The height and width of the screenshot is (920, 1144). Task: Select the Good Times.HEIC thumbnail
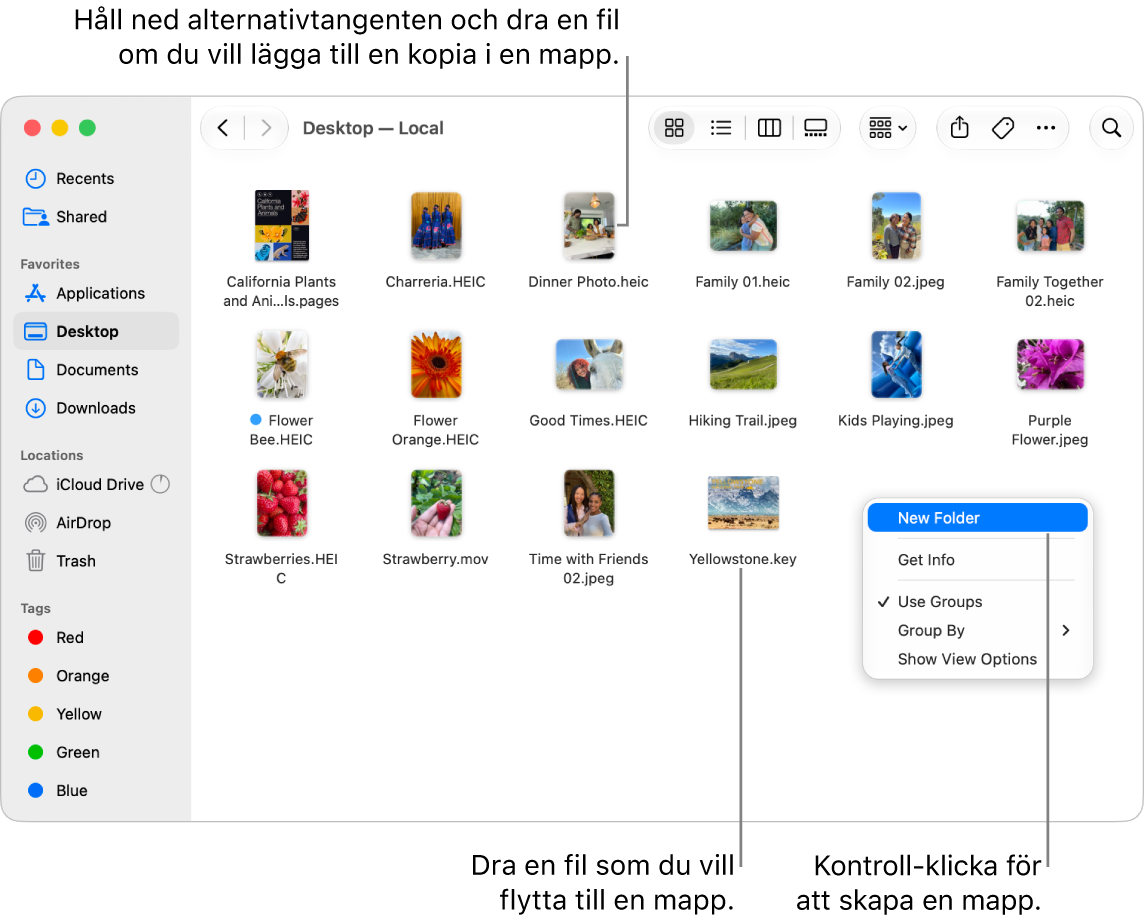click(589, 364)
